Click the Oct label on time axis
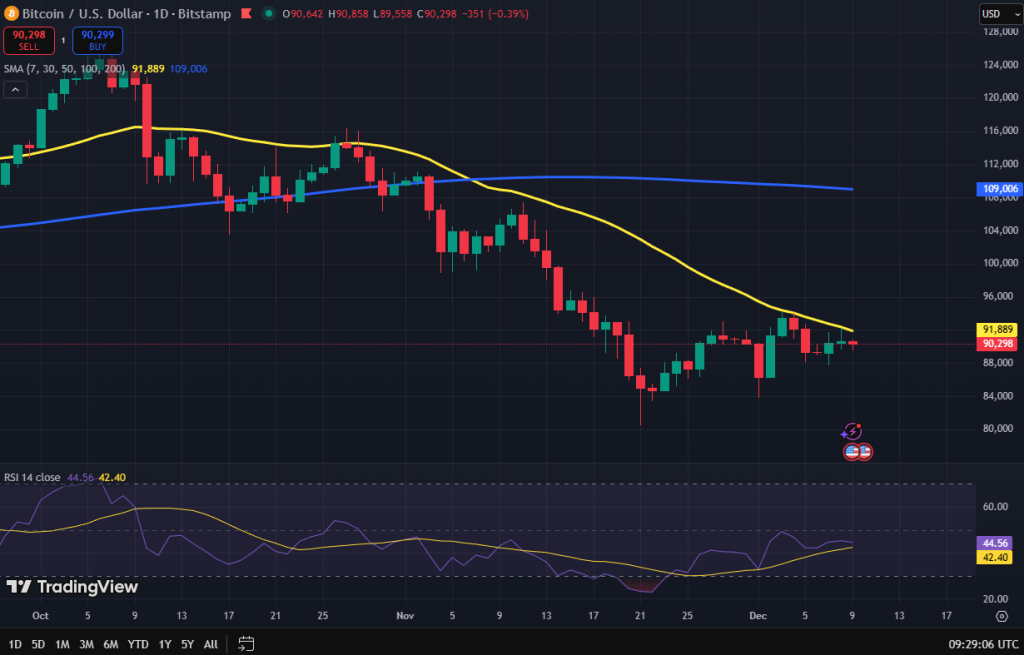The image size is (1024, 655). [40, 616]
